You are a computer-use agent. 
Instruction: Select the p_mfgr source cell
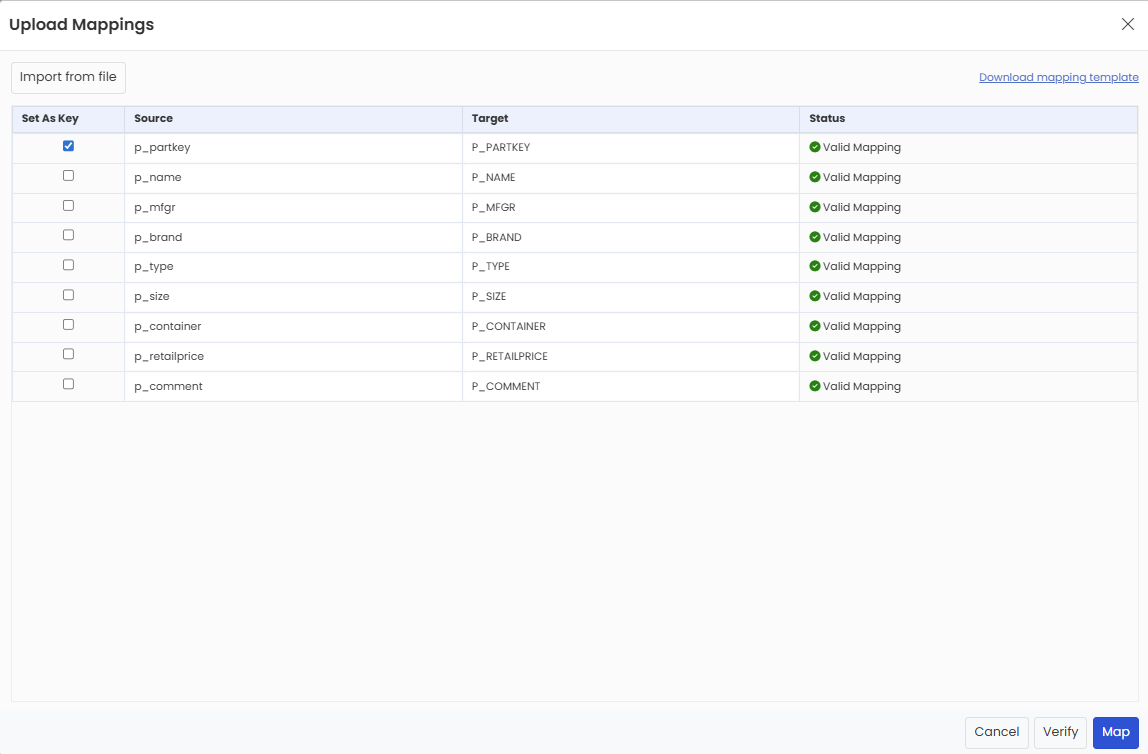point(294,208)
